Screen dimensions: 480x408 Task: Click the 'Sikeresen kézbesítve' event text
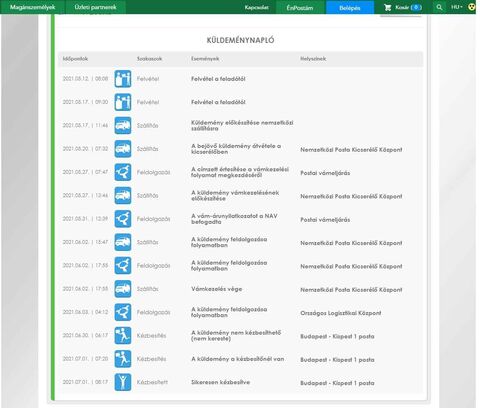tap(220, 382)
